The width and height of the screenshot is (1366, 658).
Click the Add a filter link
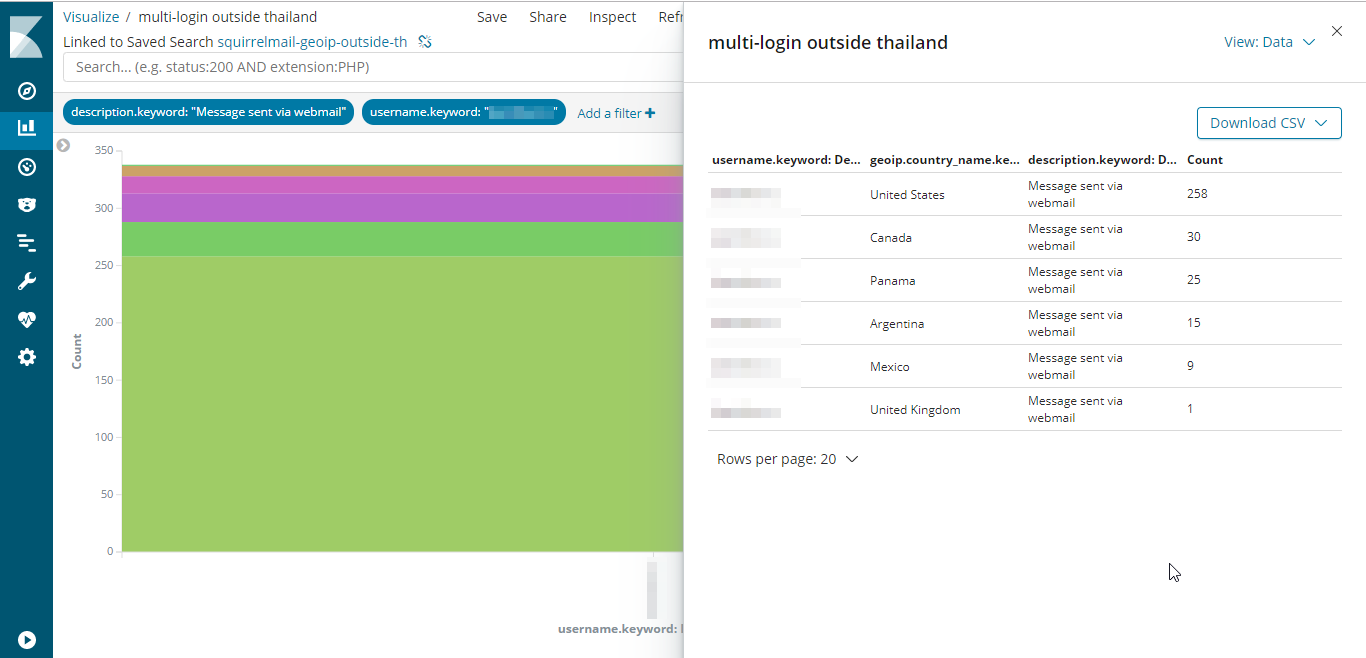[616, 113]
